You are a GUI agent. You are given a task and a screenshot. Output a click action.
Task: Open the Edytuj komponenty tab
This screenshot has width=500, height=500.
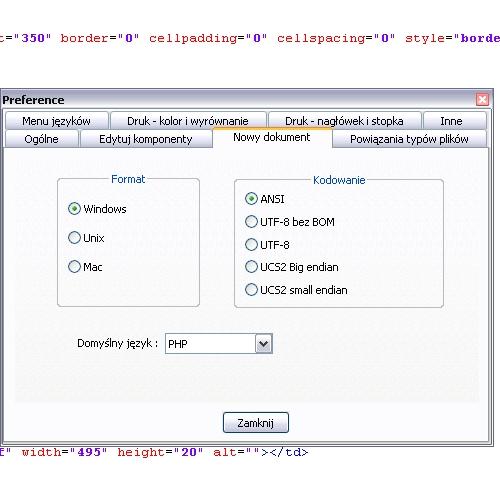[146, 139]
